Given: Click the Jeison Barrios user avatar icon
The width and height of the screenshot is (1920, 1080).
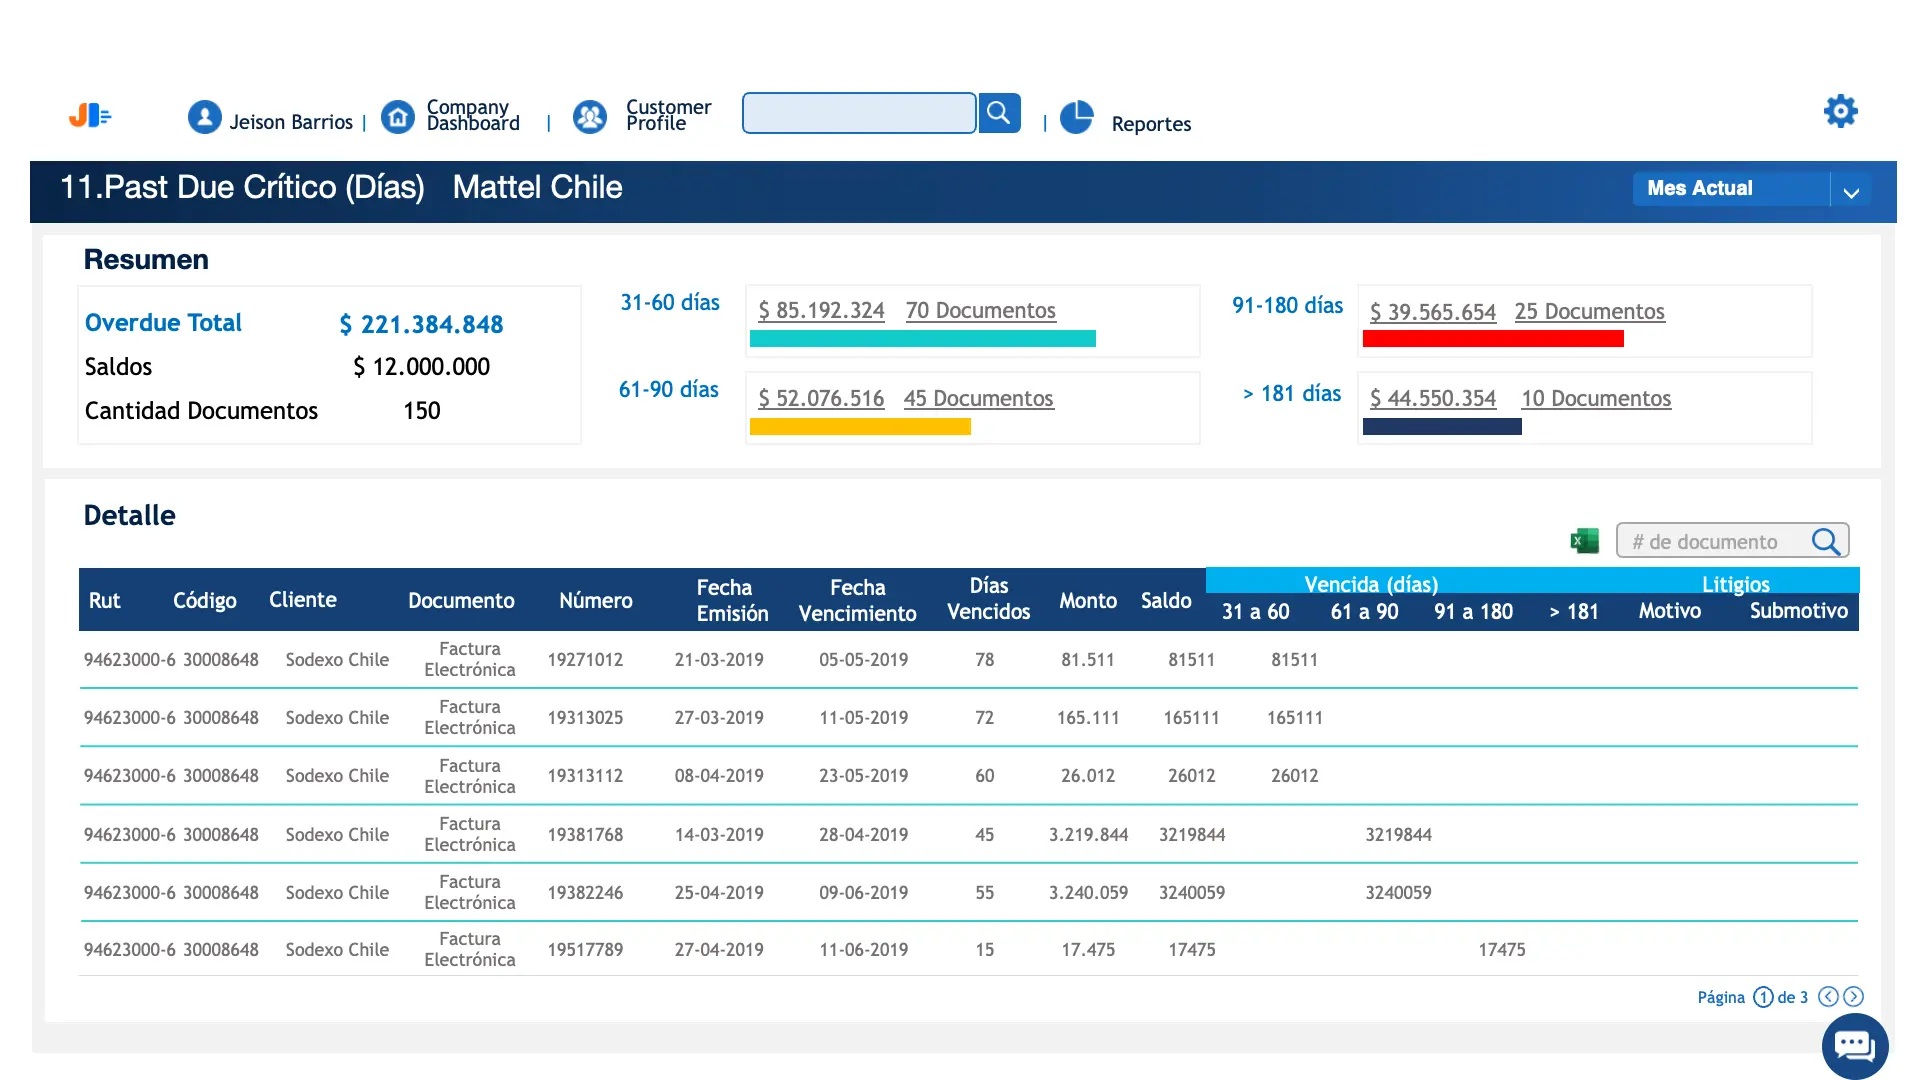Looking at the screenshot, I should tap(205, 117).
